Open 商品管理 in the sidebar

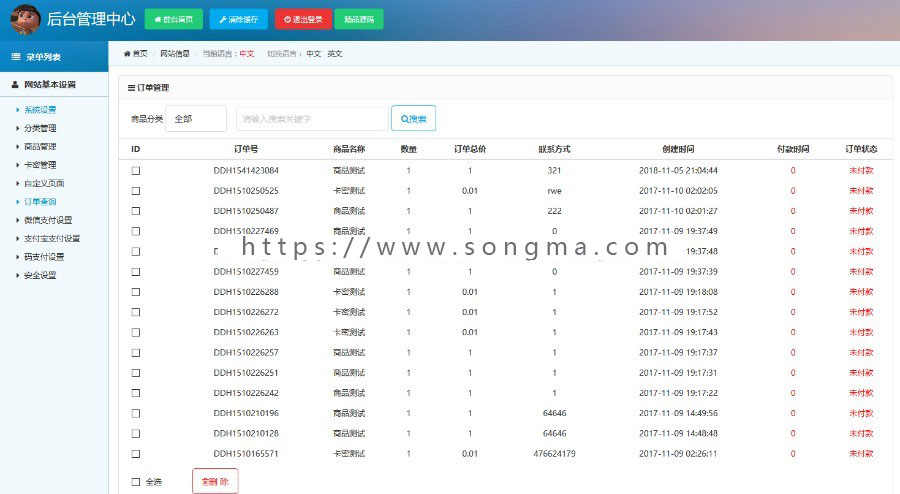click(40, 146)
